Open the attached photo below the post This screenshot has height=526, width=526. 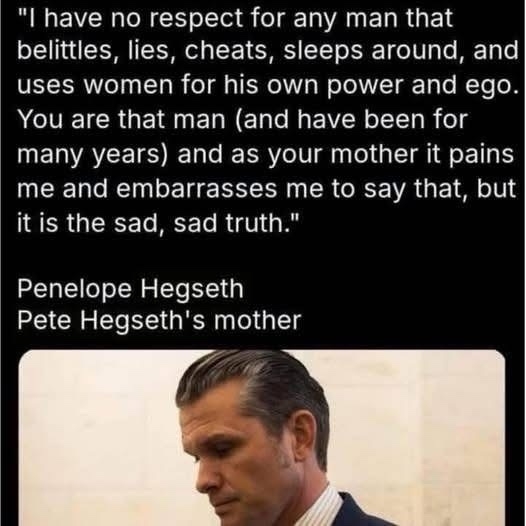tap(262, 437)
